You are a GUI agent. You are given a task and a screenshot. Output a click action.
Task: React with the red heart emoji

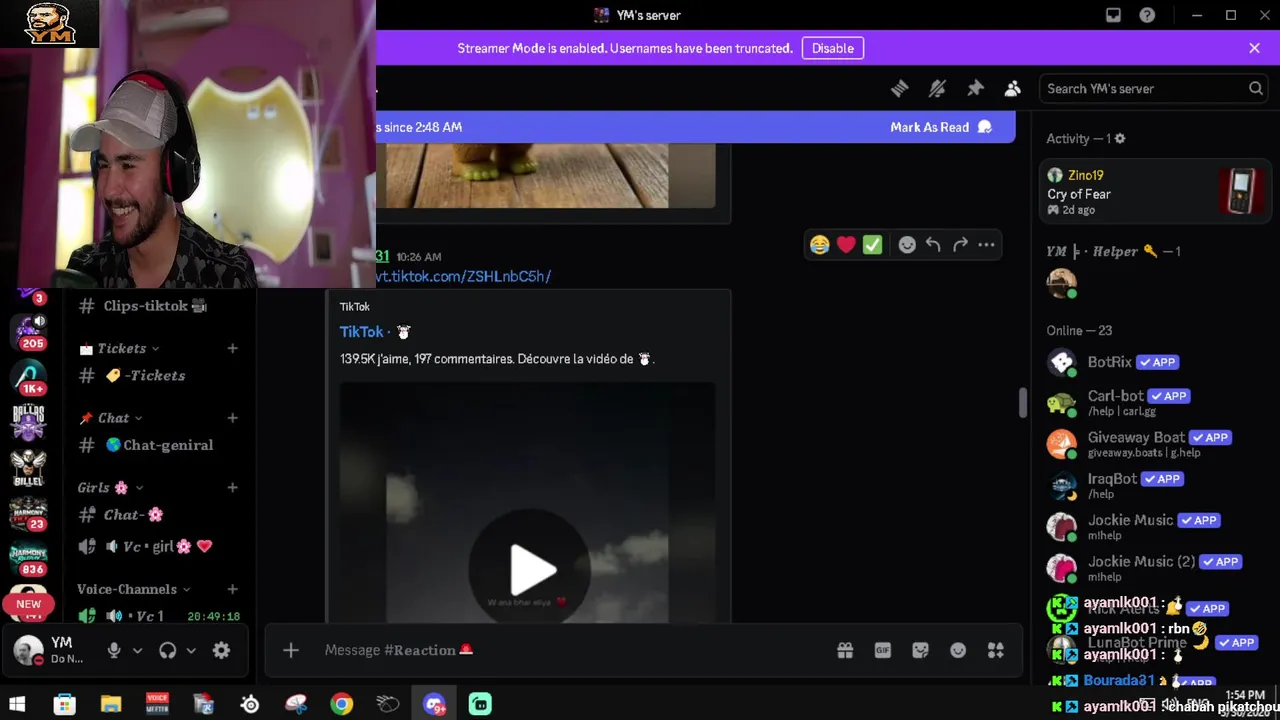tap(846, 245)
